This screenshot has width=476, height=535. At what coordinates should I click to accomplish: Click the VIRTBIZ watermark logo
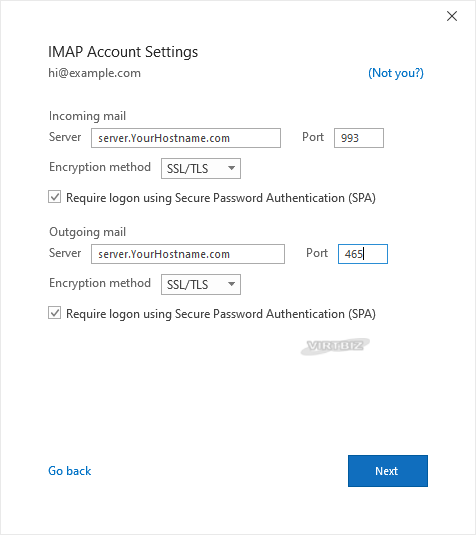[335, 346]
